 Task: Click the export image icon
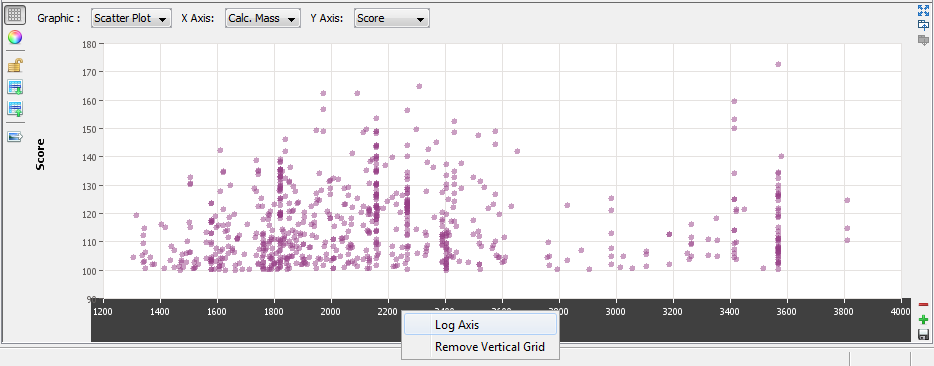tap(15, 137)
